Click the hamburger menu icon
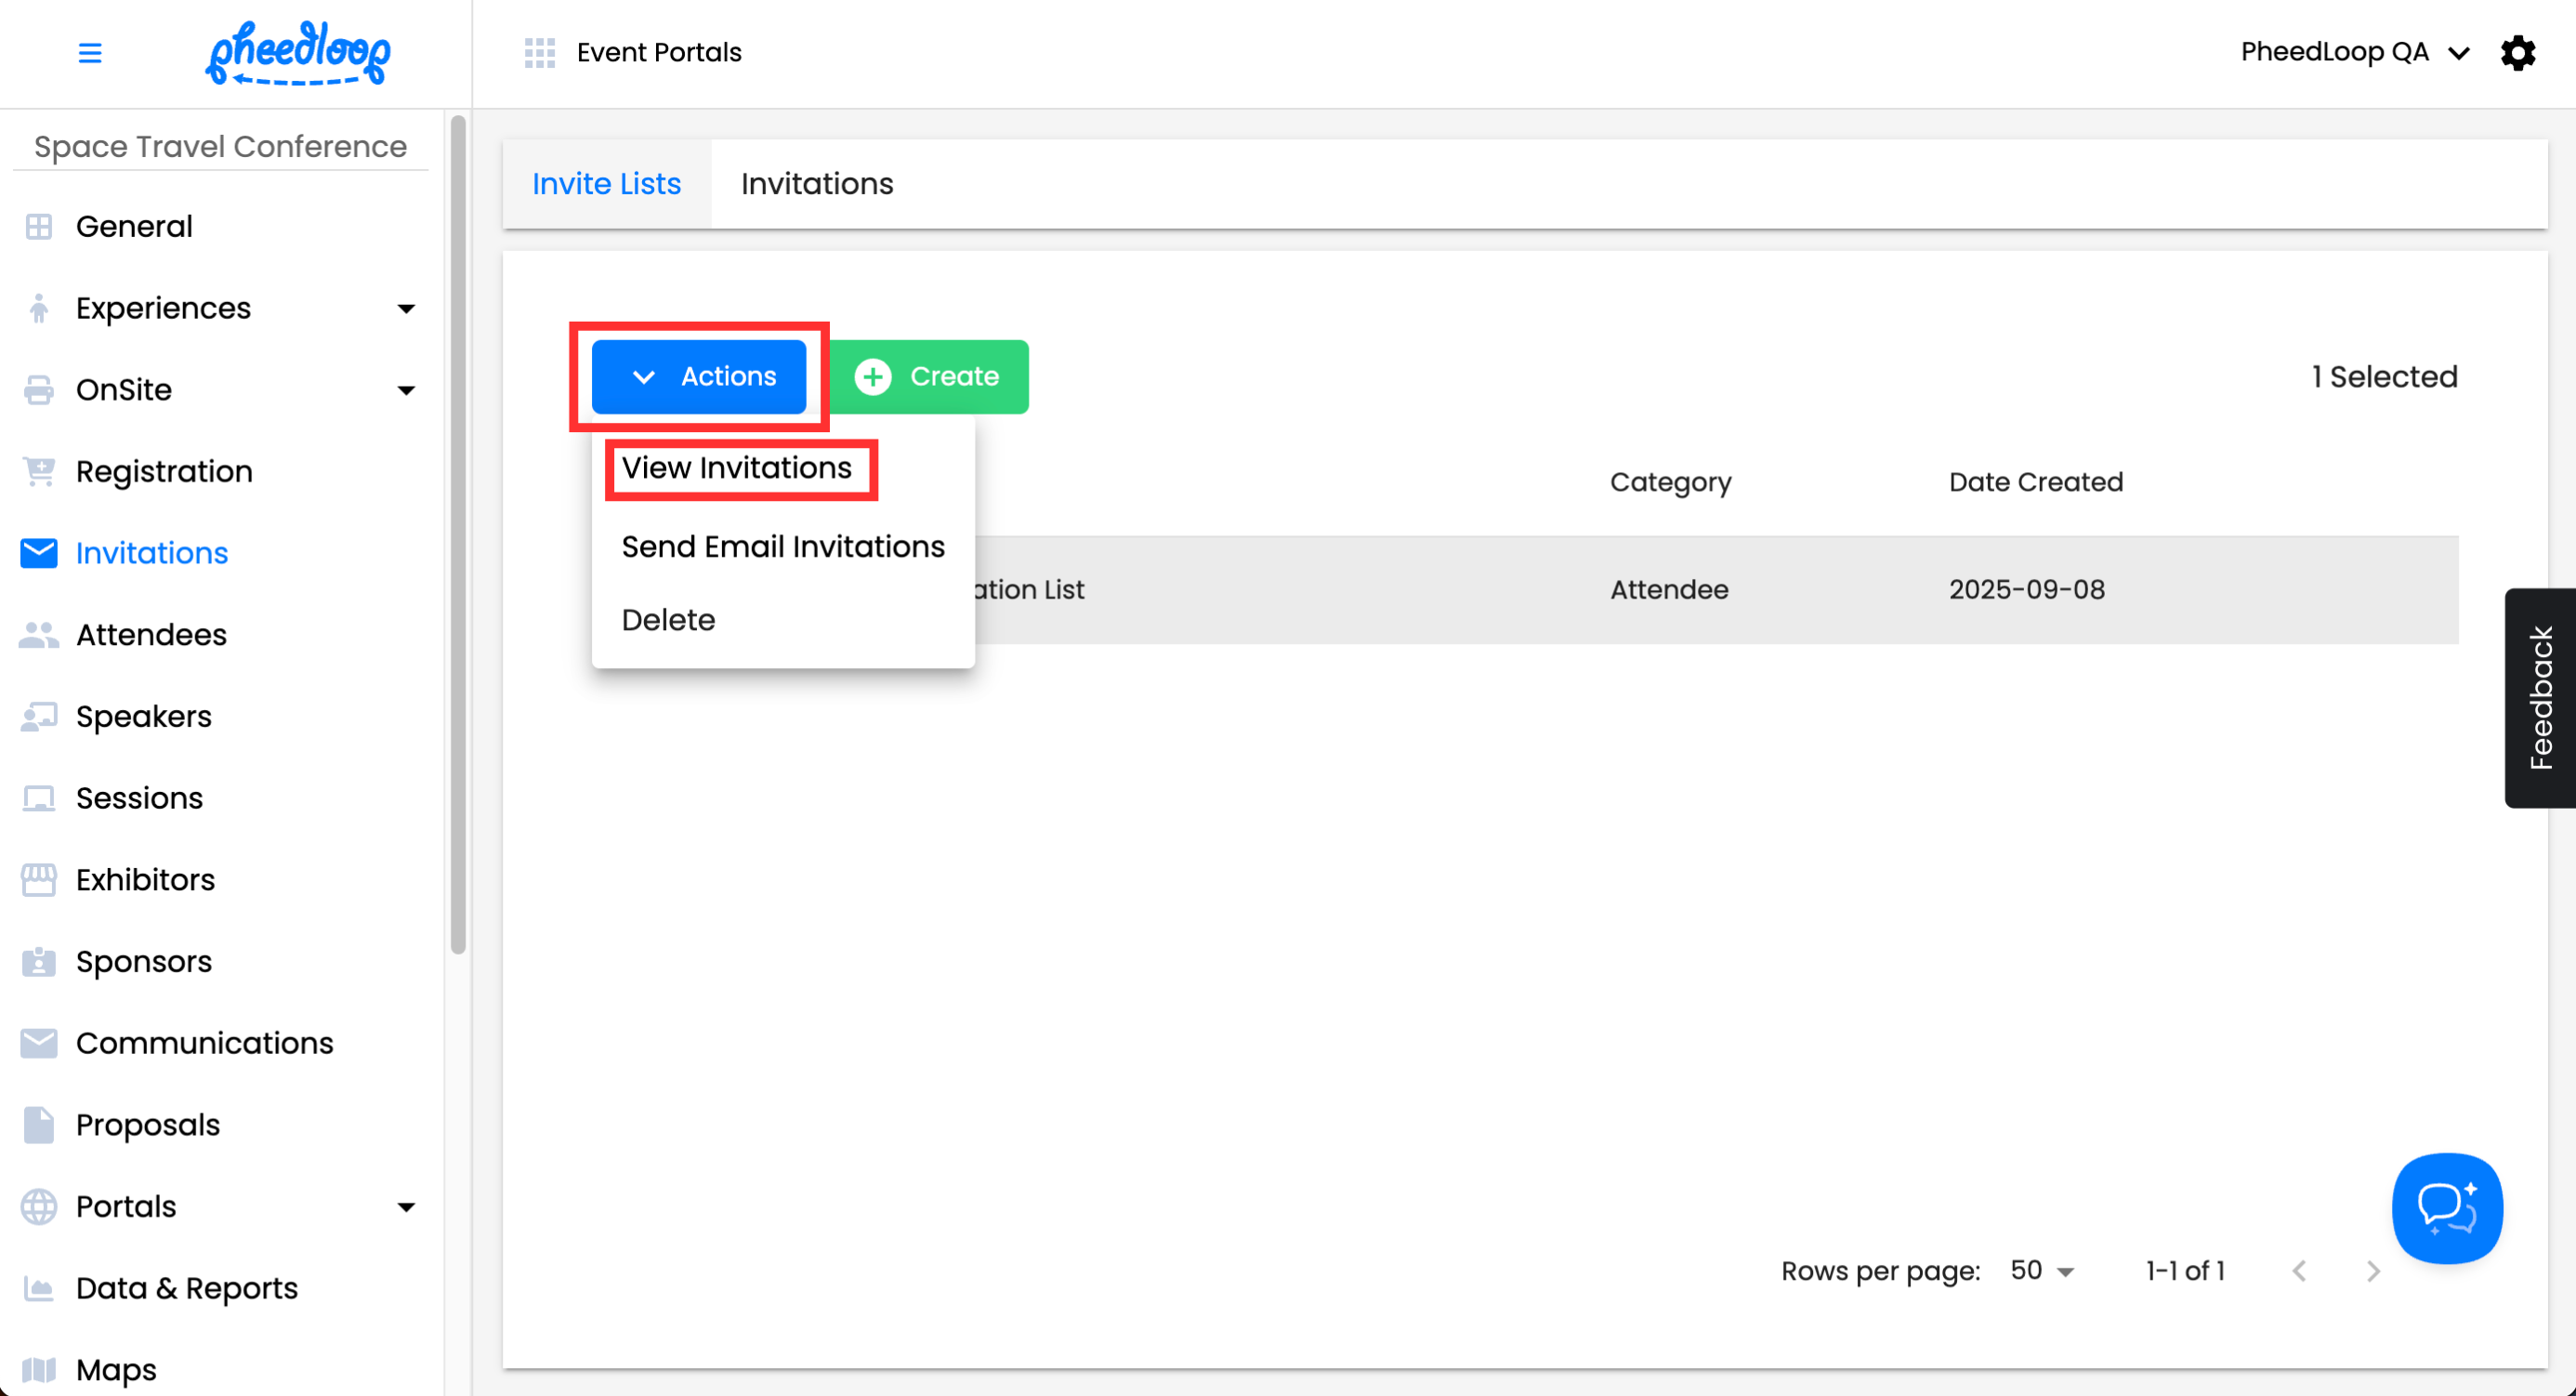 point(90,52)
